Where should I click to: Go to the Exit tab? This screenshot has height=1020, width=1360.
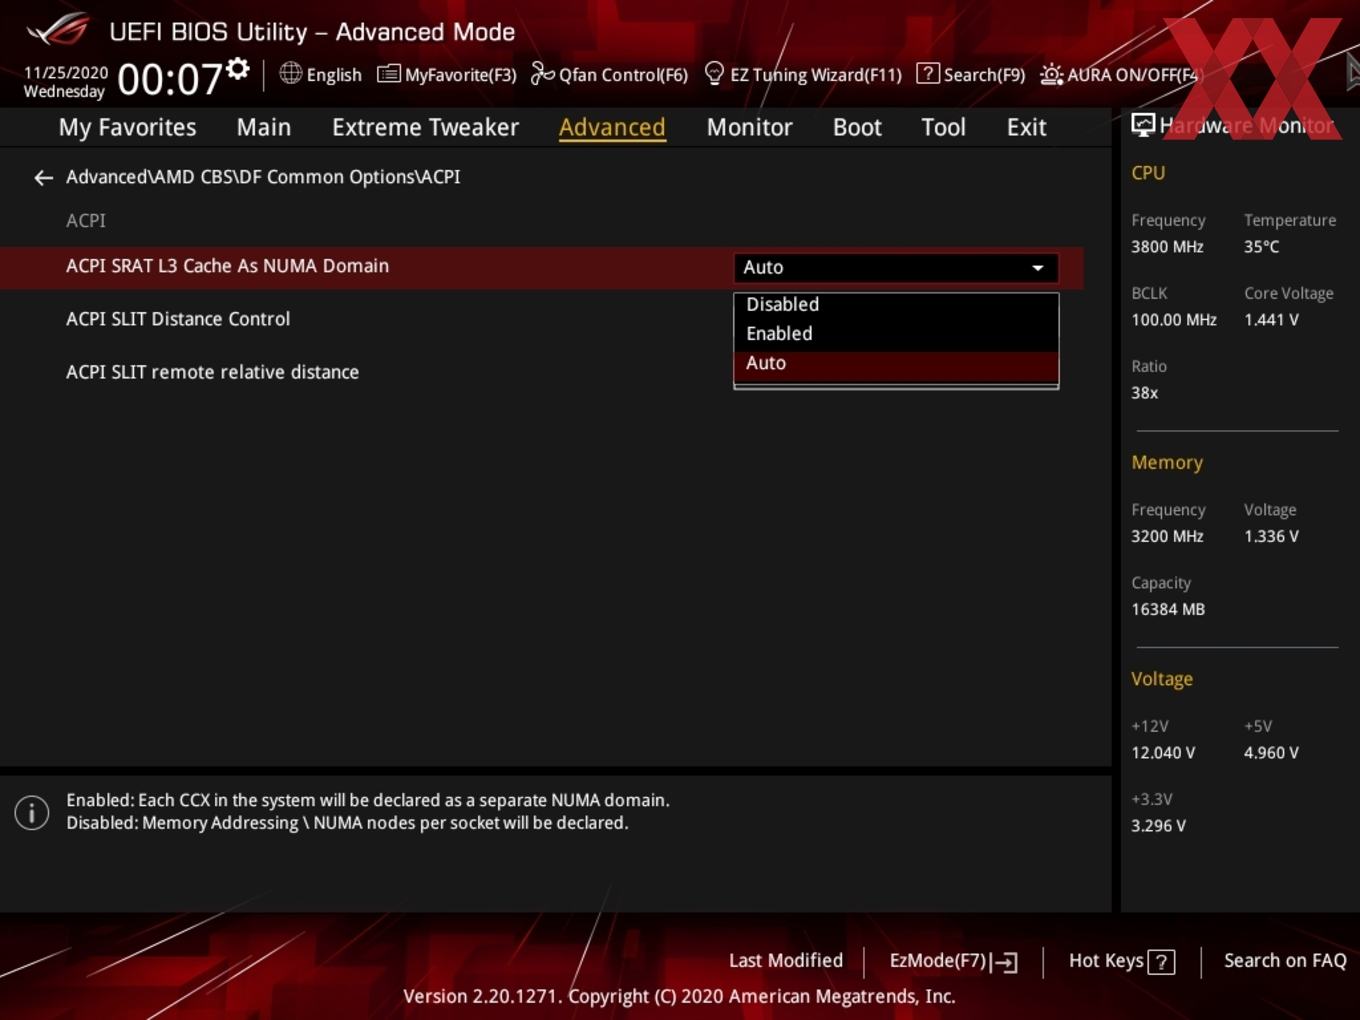(1026, 128)
